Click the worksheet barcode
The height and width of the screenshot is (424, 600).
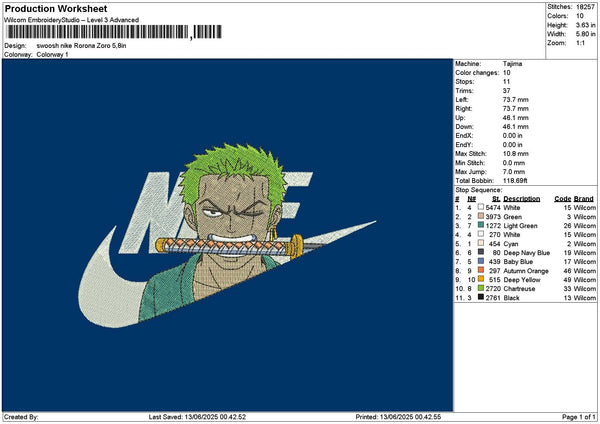click(114, 32)
